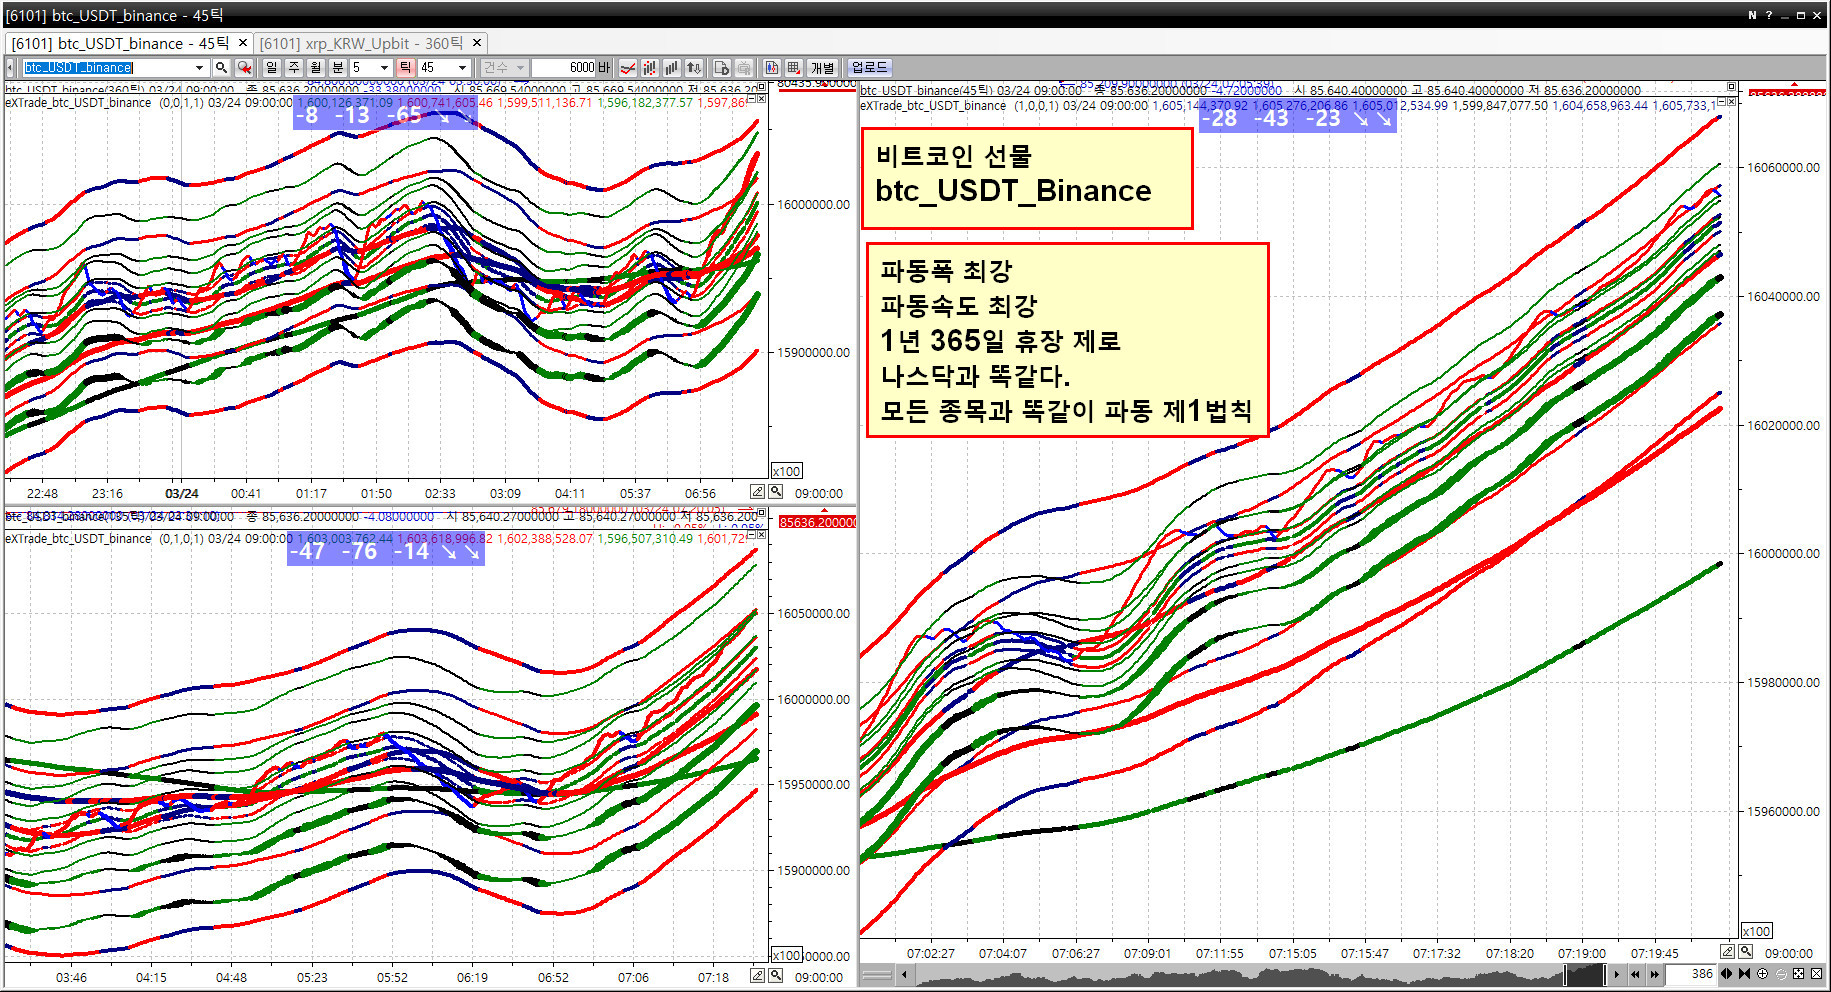Click the 개별 button
Screen dimensions: 1831x992
(822, 67)
